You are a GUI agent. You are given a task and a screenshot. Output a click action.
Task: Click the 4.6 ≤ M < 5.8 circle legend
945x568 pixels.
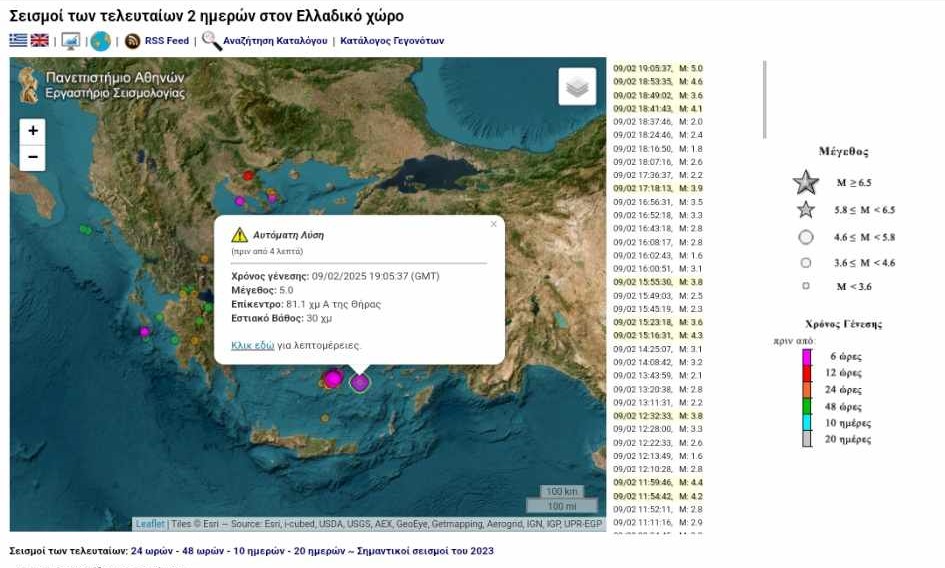point(806,238)
